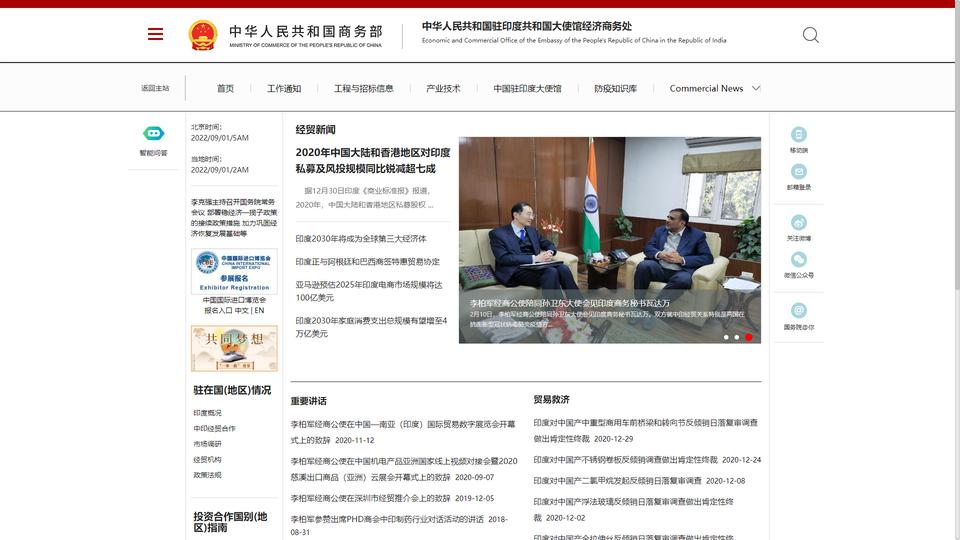Image resolution: width=960 pixels, height=540 pixels.
Task: Open the 中国驻印度大使馆 navigation item
Action: pyautogui.click(x=527, y=88)
